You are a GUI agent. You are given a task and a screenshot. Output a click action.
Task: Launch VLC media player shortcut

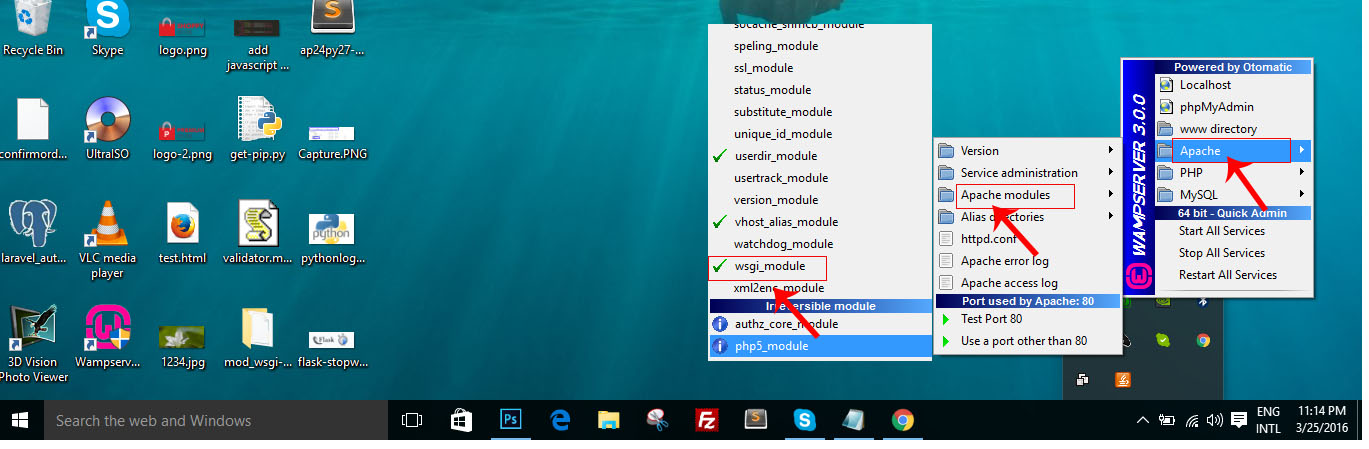tap(107, 240)
